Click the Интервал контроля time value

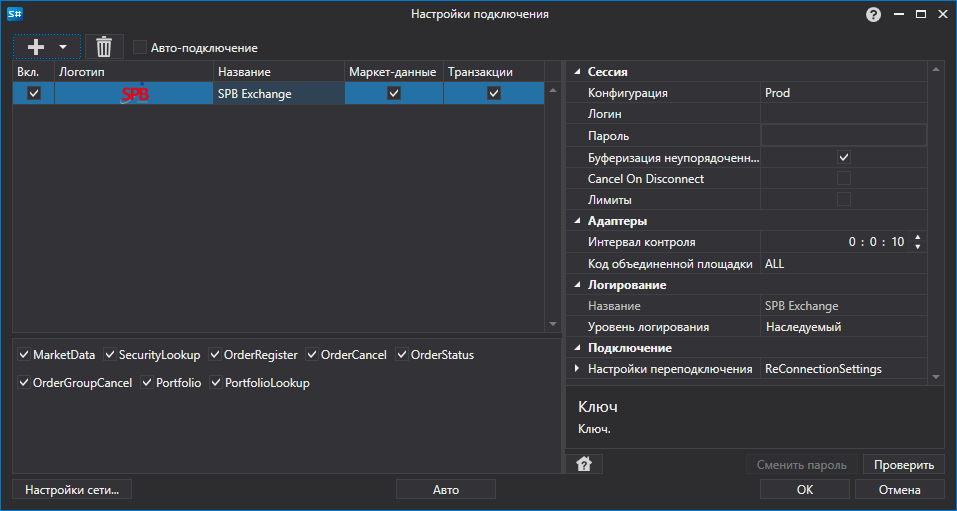pos(876,242)
